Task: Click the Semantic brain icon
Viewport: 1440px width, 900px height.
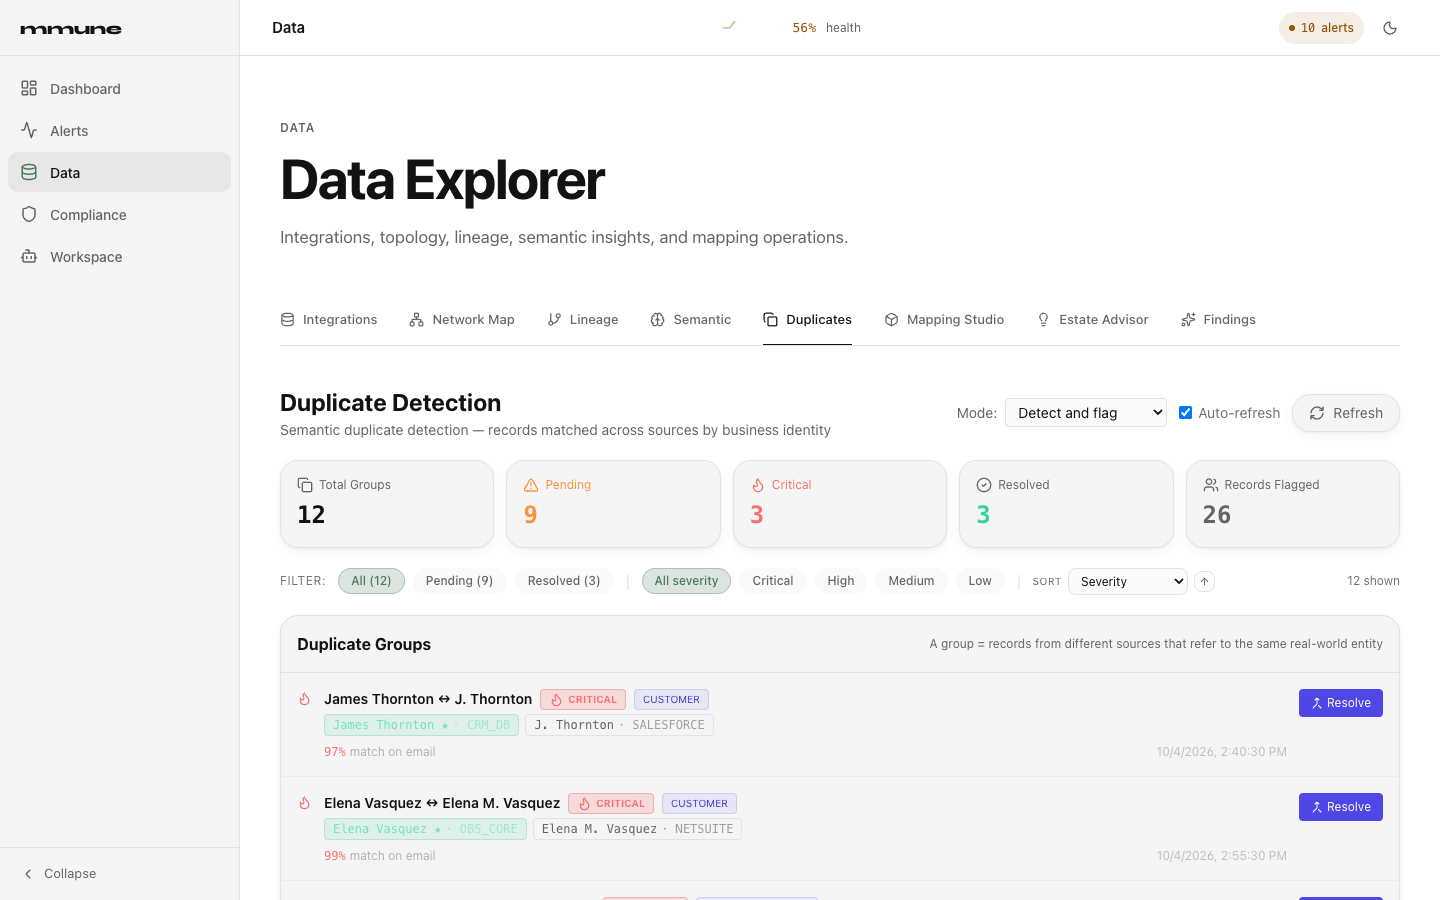Action: pos(657,320)
